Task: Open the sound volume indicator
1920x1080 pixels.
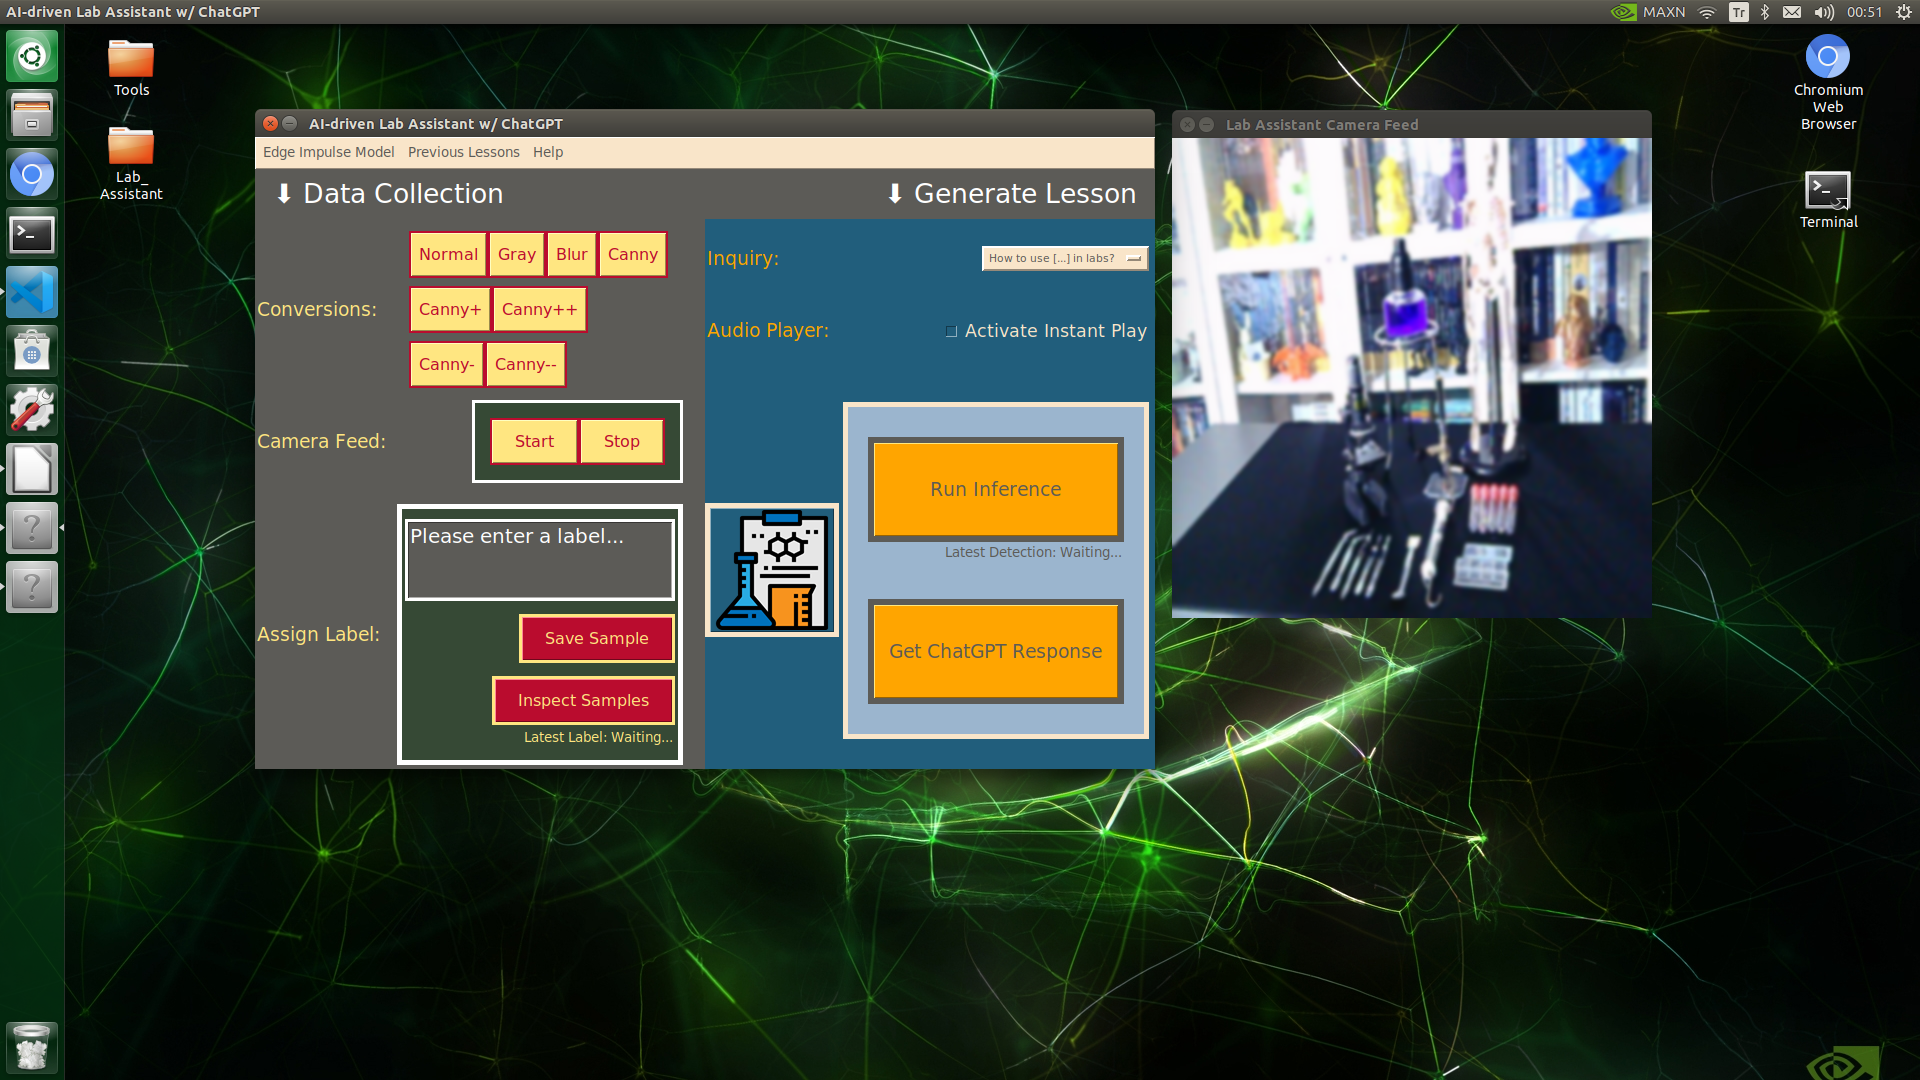Action: (x=1824, y=12)
